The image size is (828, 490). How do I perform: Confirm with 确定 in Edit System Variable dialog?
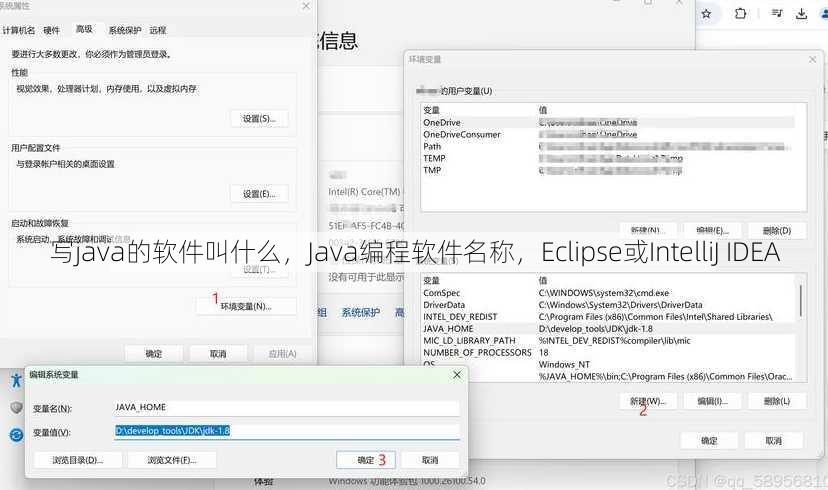[366, 460]
